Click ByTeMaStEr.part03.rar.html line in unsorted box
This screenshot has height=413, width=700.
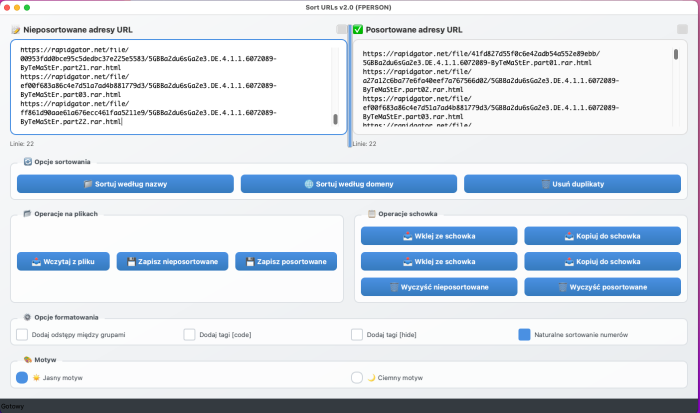[71, 95]
